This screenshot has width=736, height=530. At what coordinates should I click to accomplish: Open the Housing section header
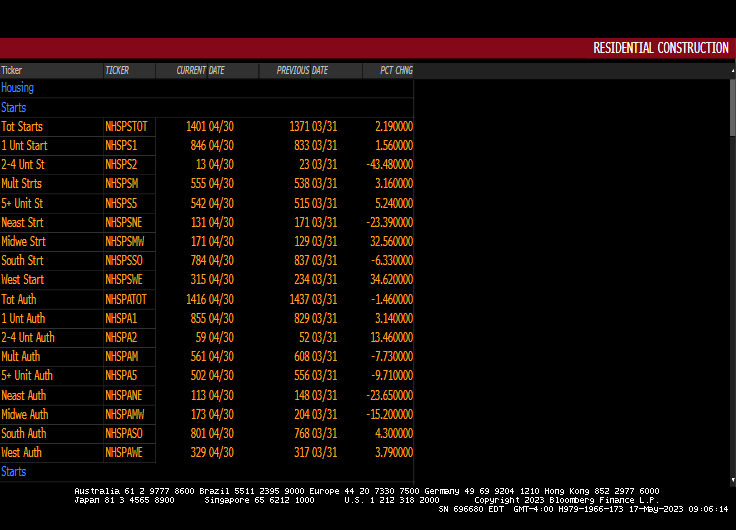[x=17, y=88]
